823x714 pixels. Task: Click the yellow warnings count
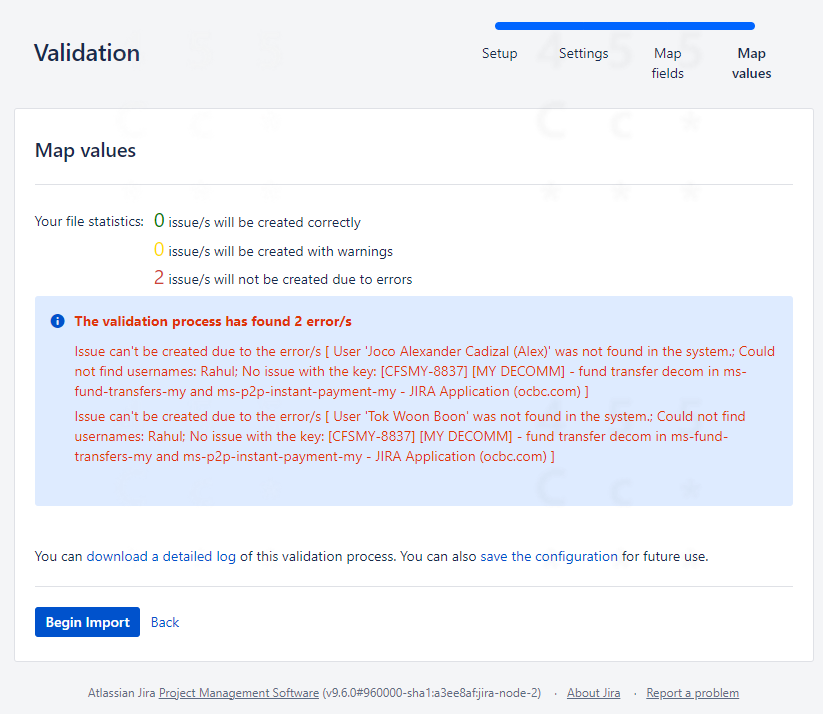(159, 249)
